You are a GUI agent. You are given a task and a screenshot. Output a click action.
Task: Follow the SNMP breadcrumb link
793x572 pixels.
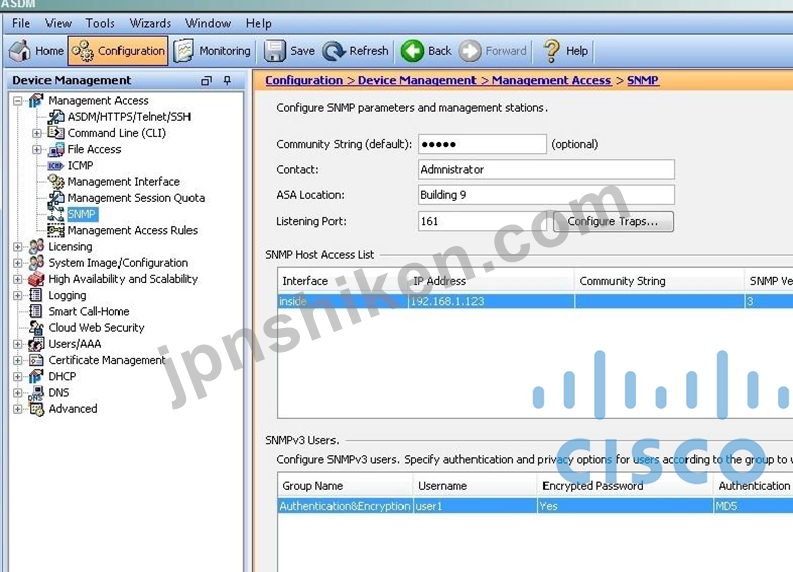643,80
